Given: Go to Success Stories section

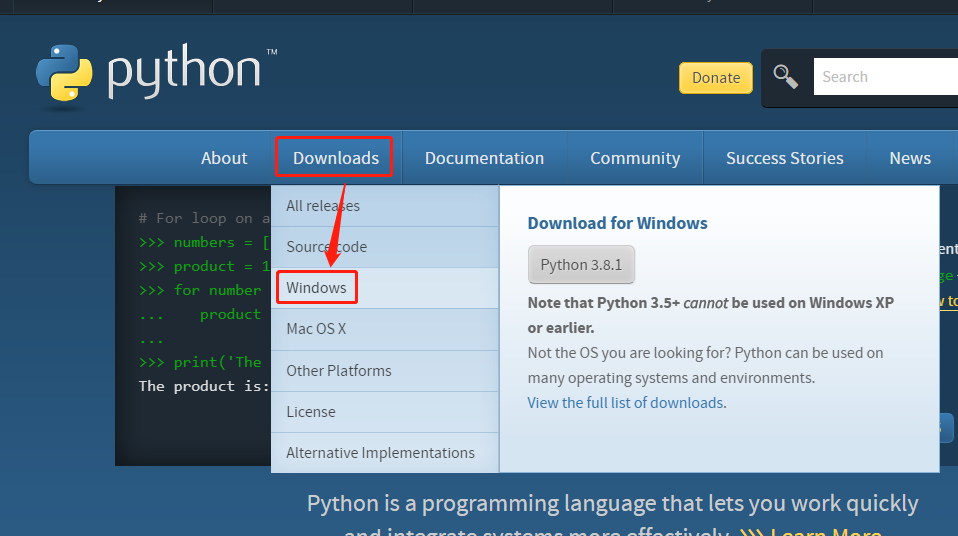Looking at the screenshot, I should [x=784, y=158].
